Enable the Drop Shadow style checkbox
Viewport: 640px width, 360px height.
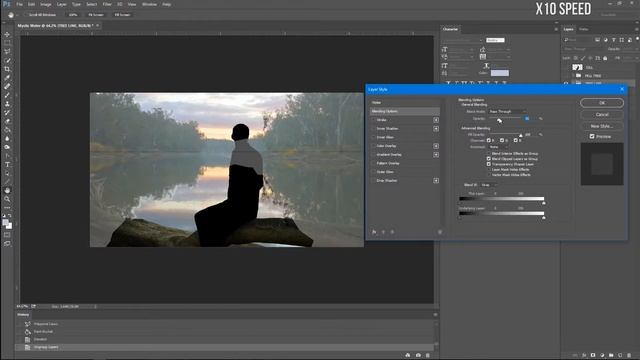(x=373, y=180)
